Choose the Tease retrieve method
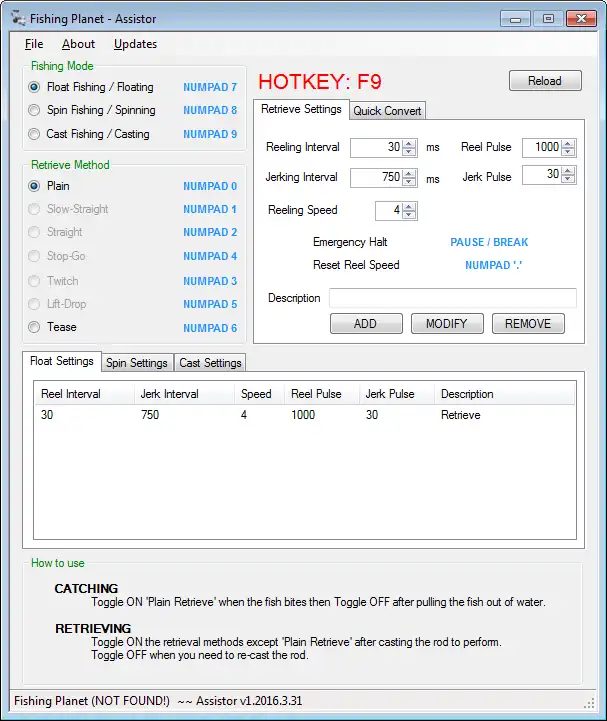607x721 pixels. (x=52, y=327)
